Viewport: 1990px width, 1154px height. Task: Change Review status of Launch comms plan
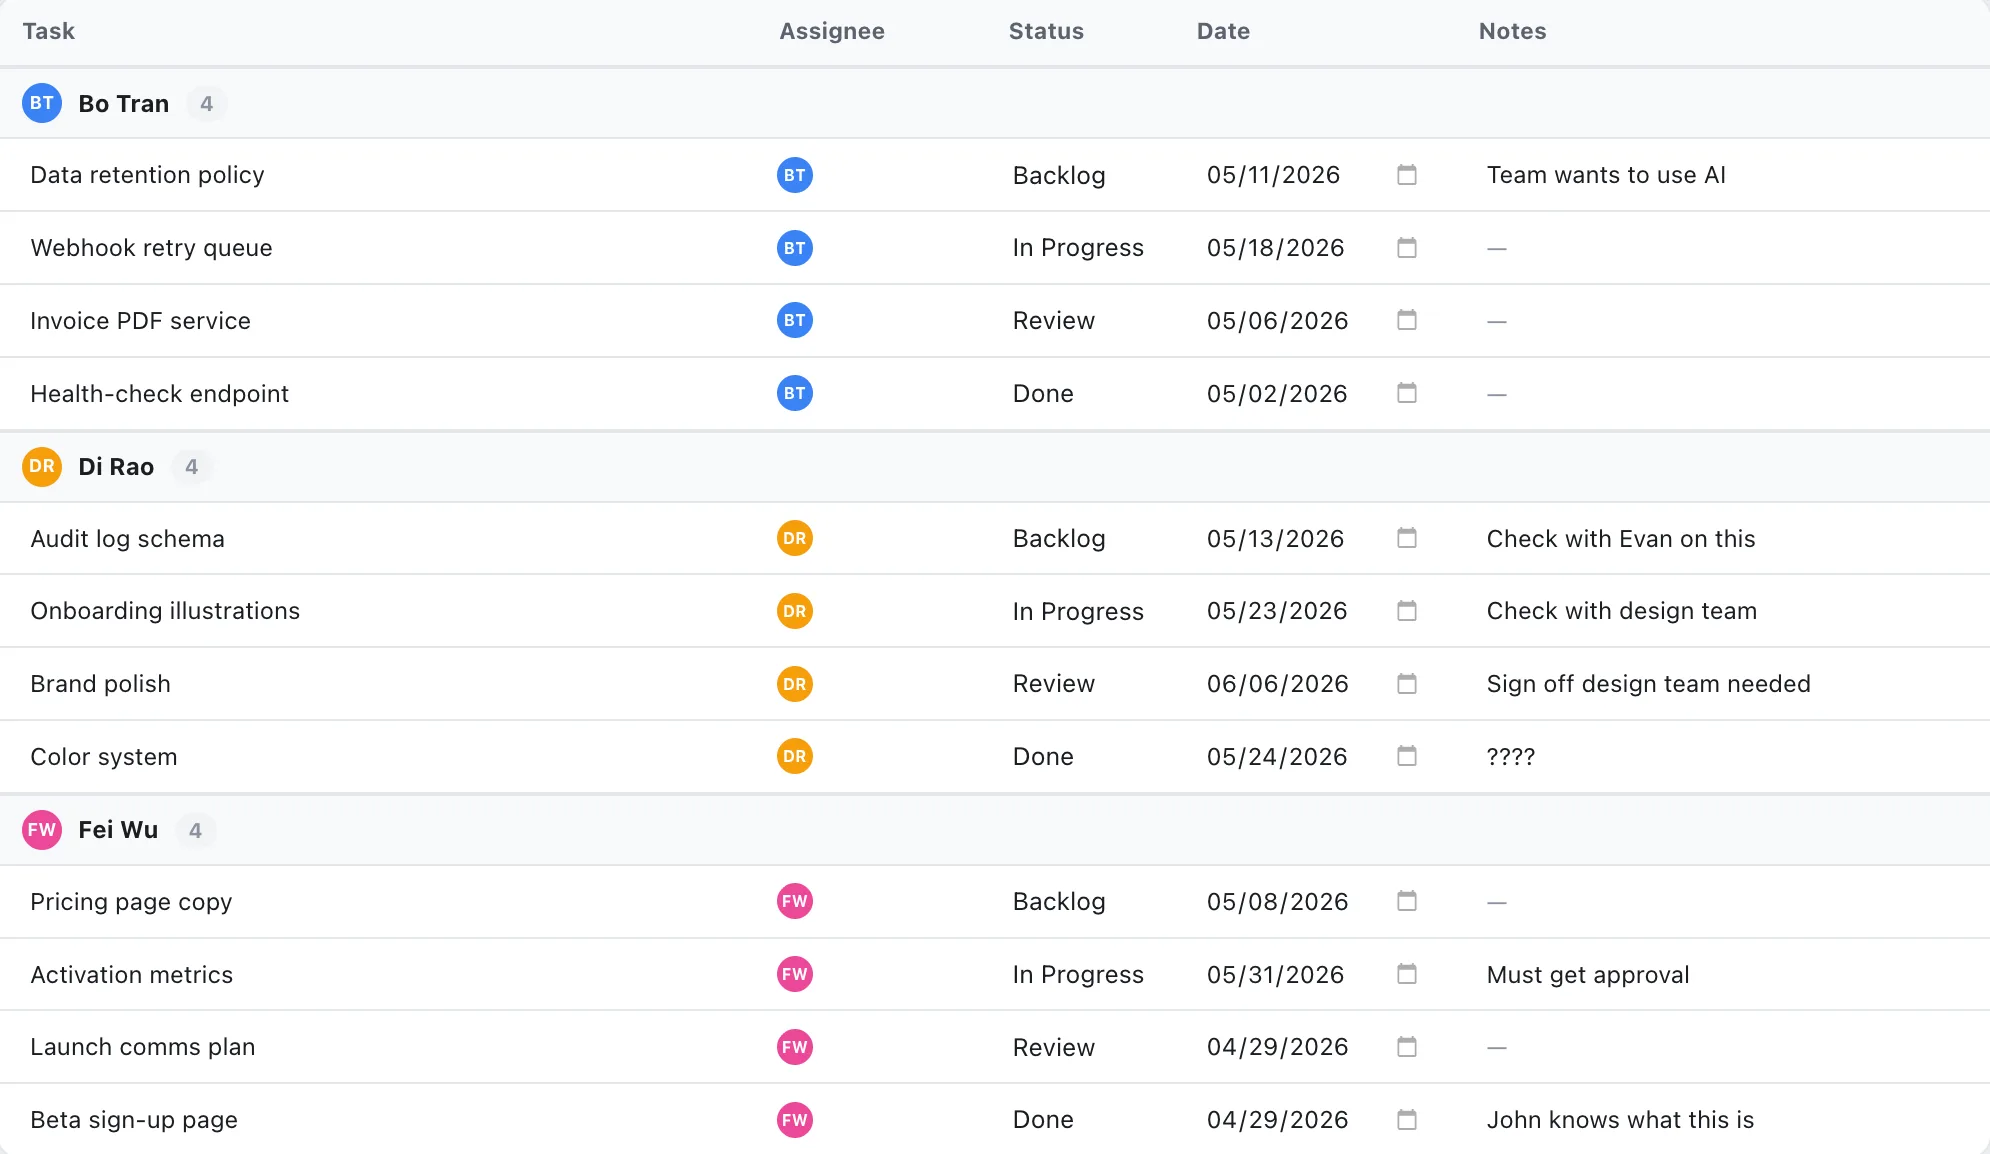1053,1047
